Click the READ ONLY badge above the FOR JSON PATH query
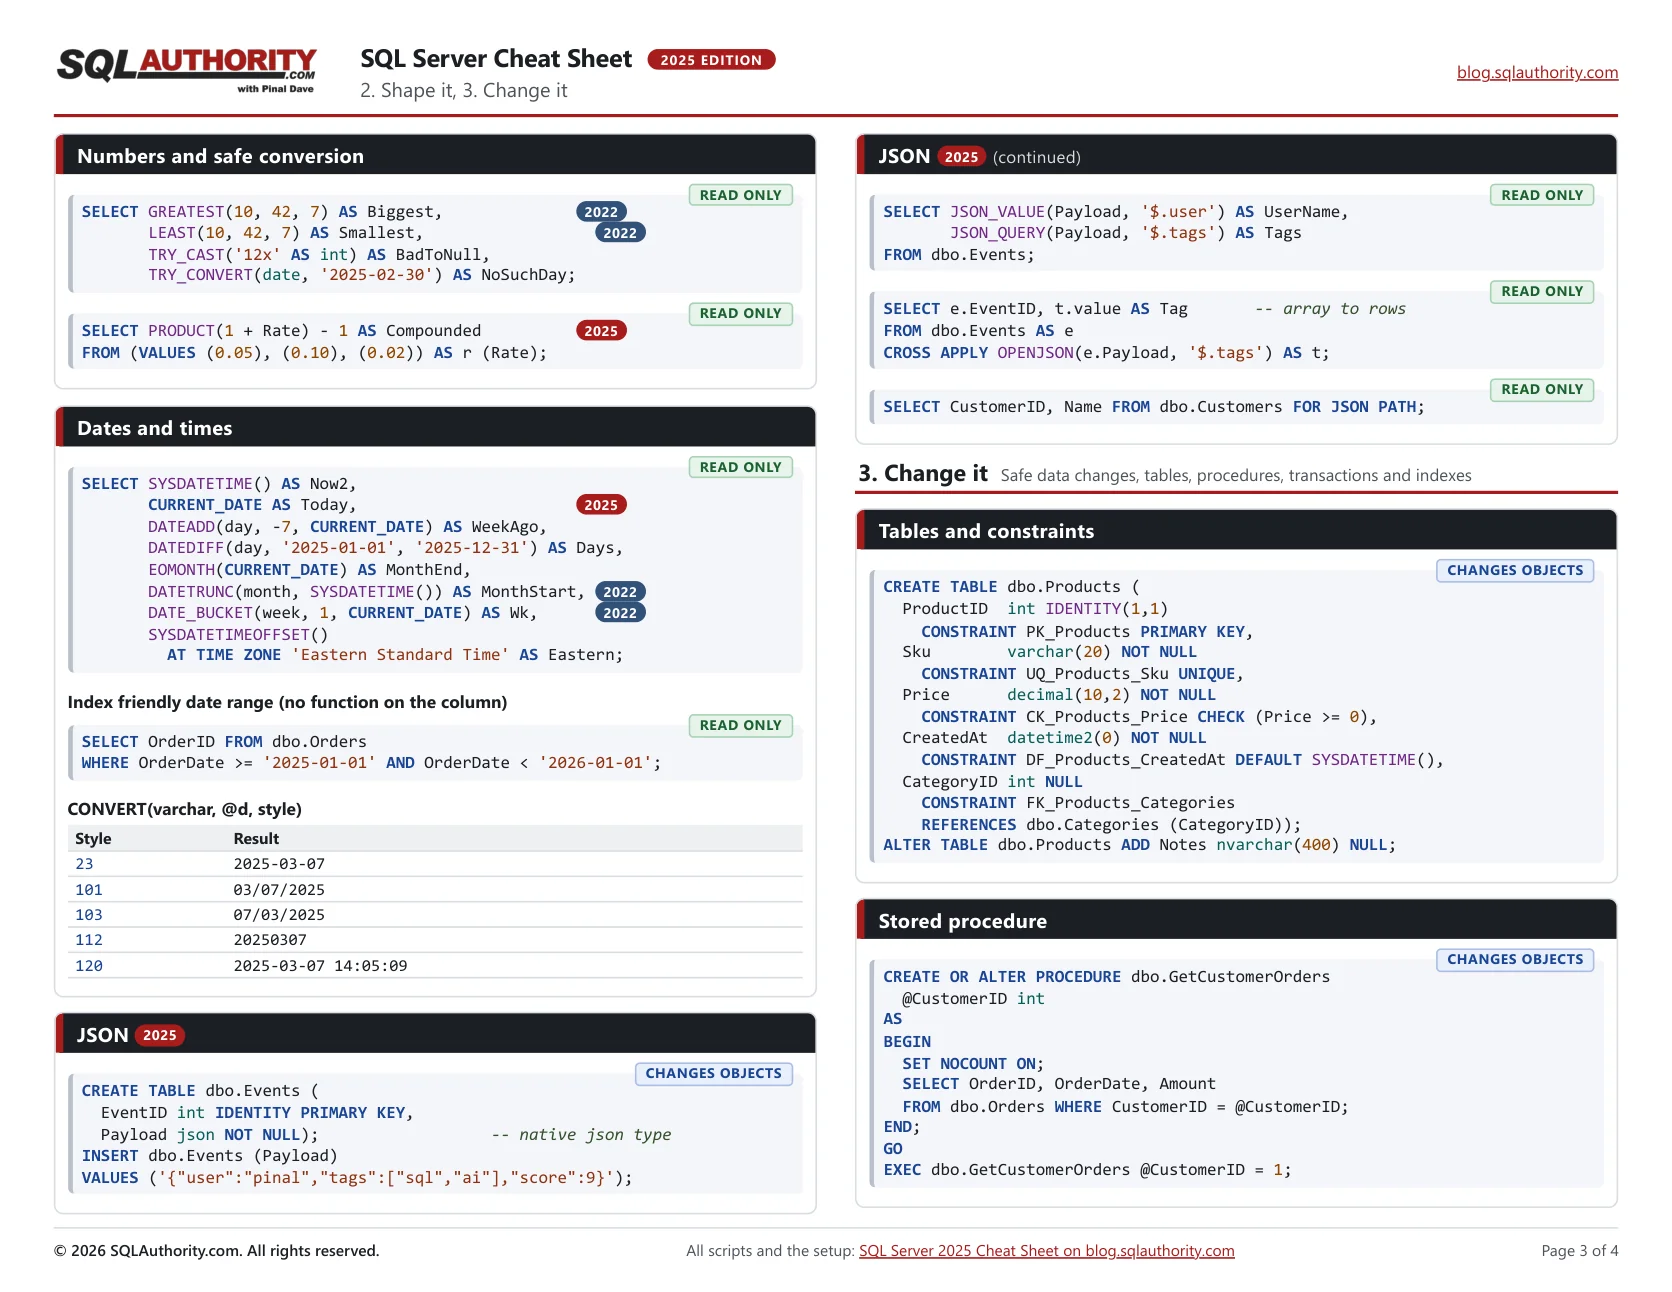Viewport: 1672px width, 1292px height. 1542,389
